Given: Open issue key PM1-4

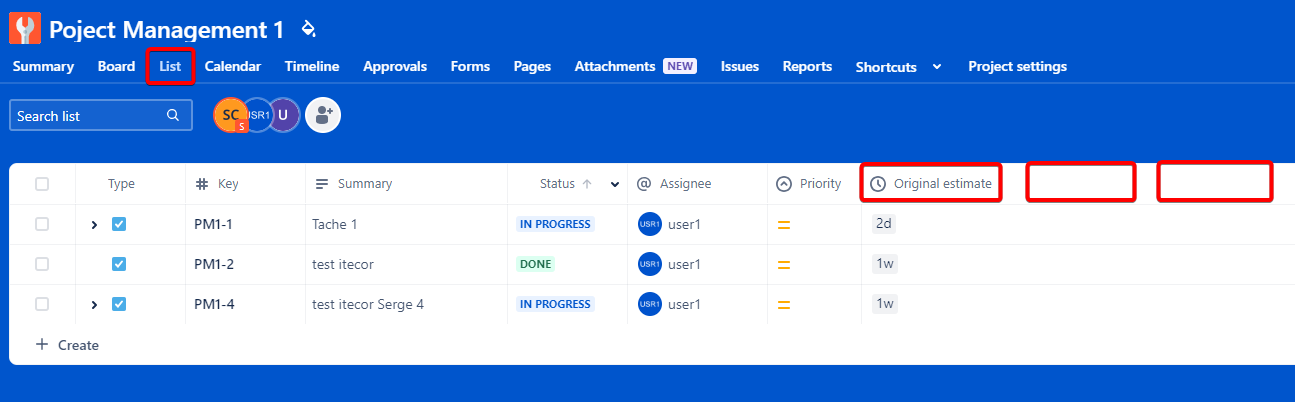Looking at the screenshot, I should (x=214, y=304).
